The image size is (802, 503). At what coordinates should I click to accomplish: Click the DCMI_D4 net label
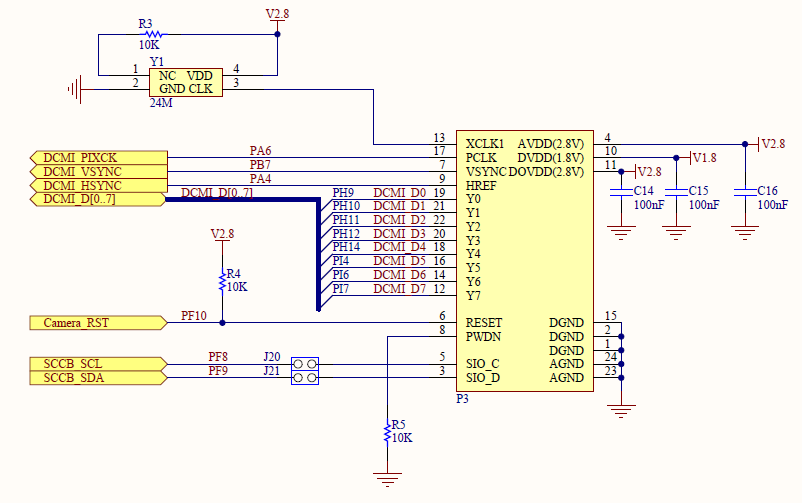point(399,247)
